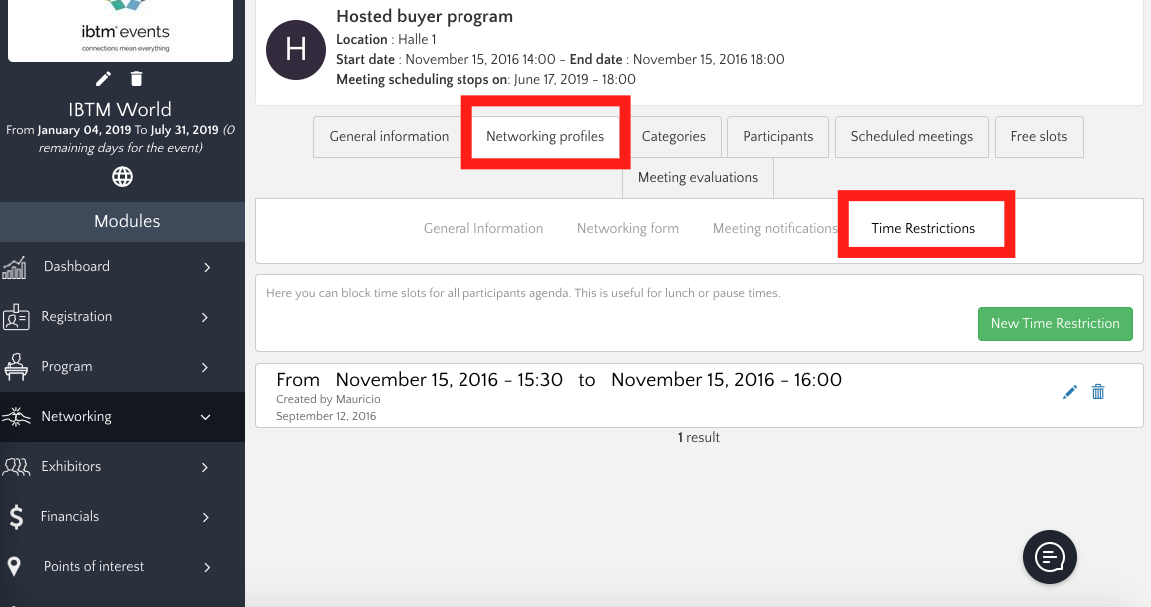
Task: Click the pencil edit icon under event logo
Action: coord(103,79)
